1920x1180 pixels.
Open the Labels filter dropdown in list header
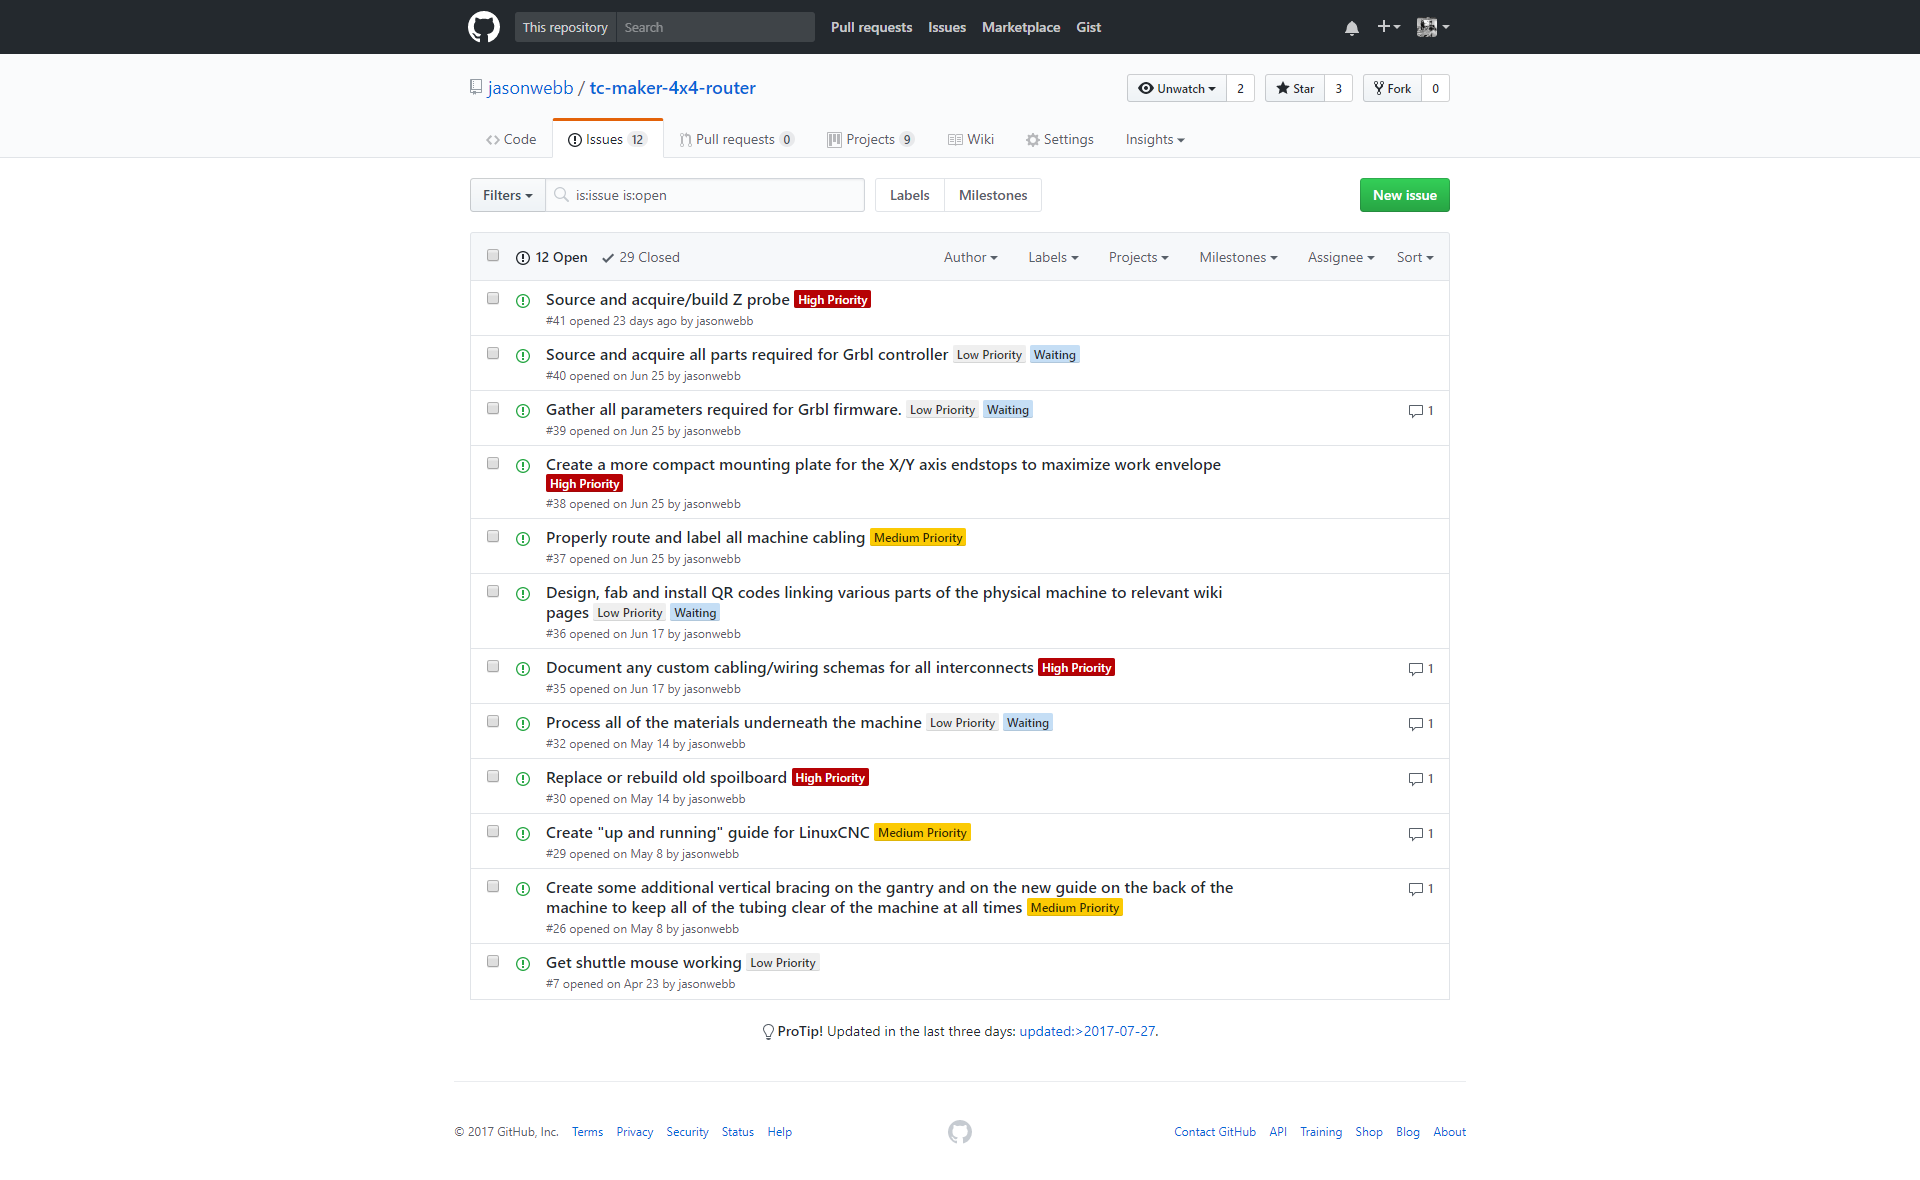click(1053, 257)
